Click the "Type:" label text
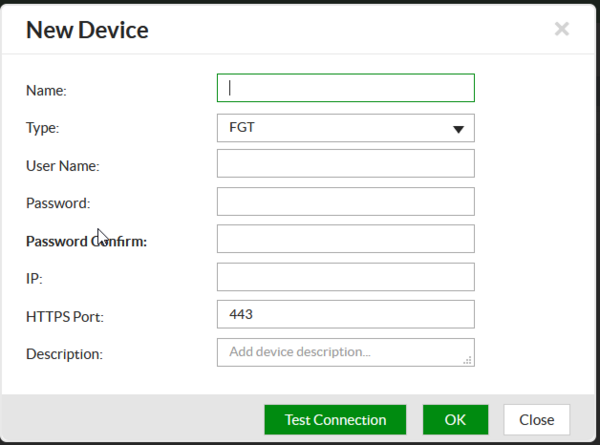Screen dimensions: 600x445 [x=43, y=128]
